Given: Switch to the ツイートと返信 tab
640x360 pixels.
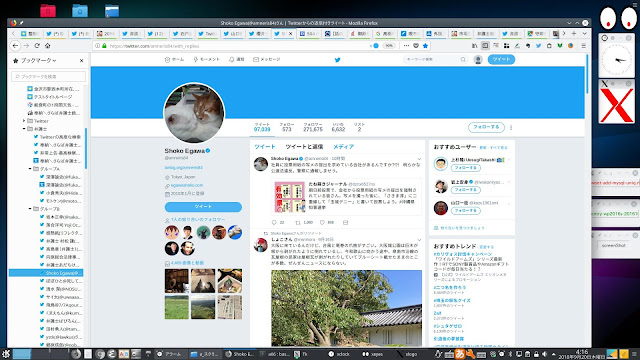Looking at the screenshot, I should click(x=304, y=147).
